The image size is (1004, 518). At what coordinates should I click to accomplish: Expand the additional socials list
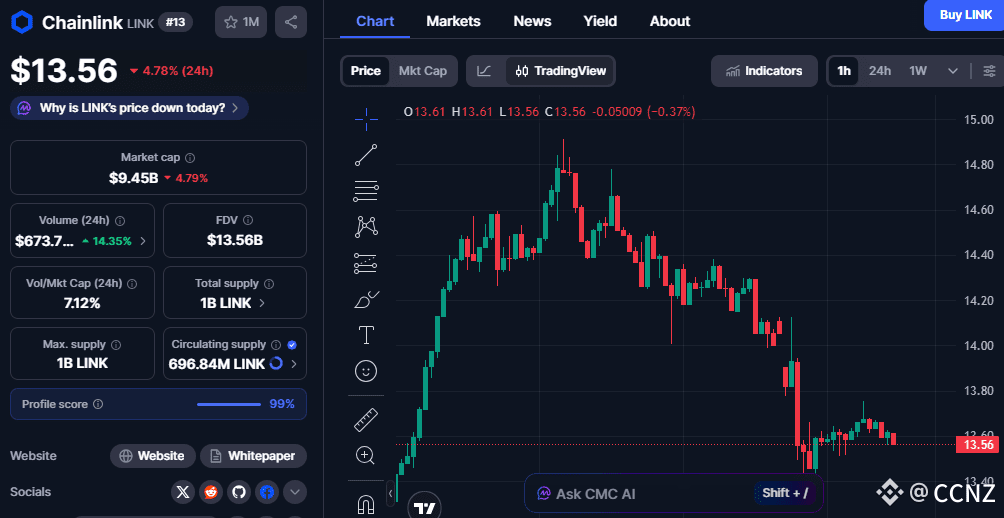click(x=294, y=491)
